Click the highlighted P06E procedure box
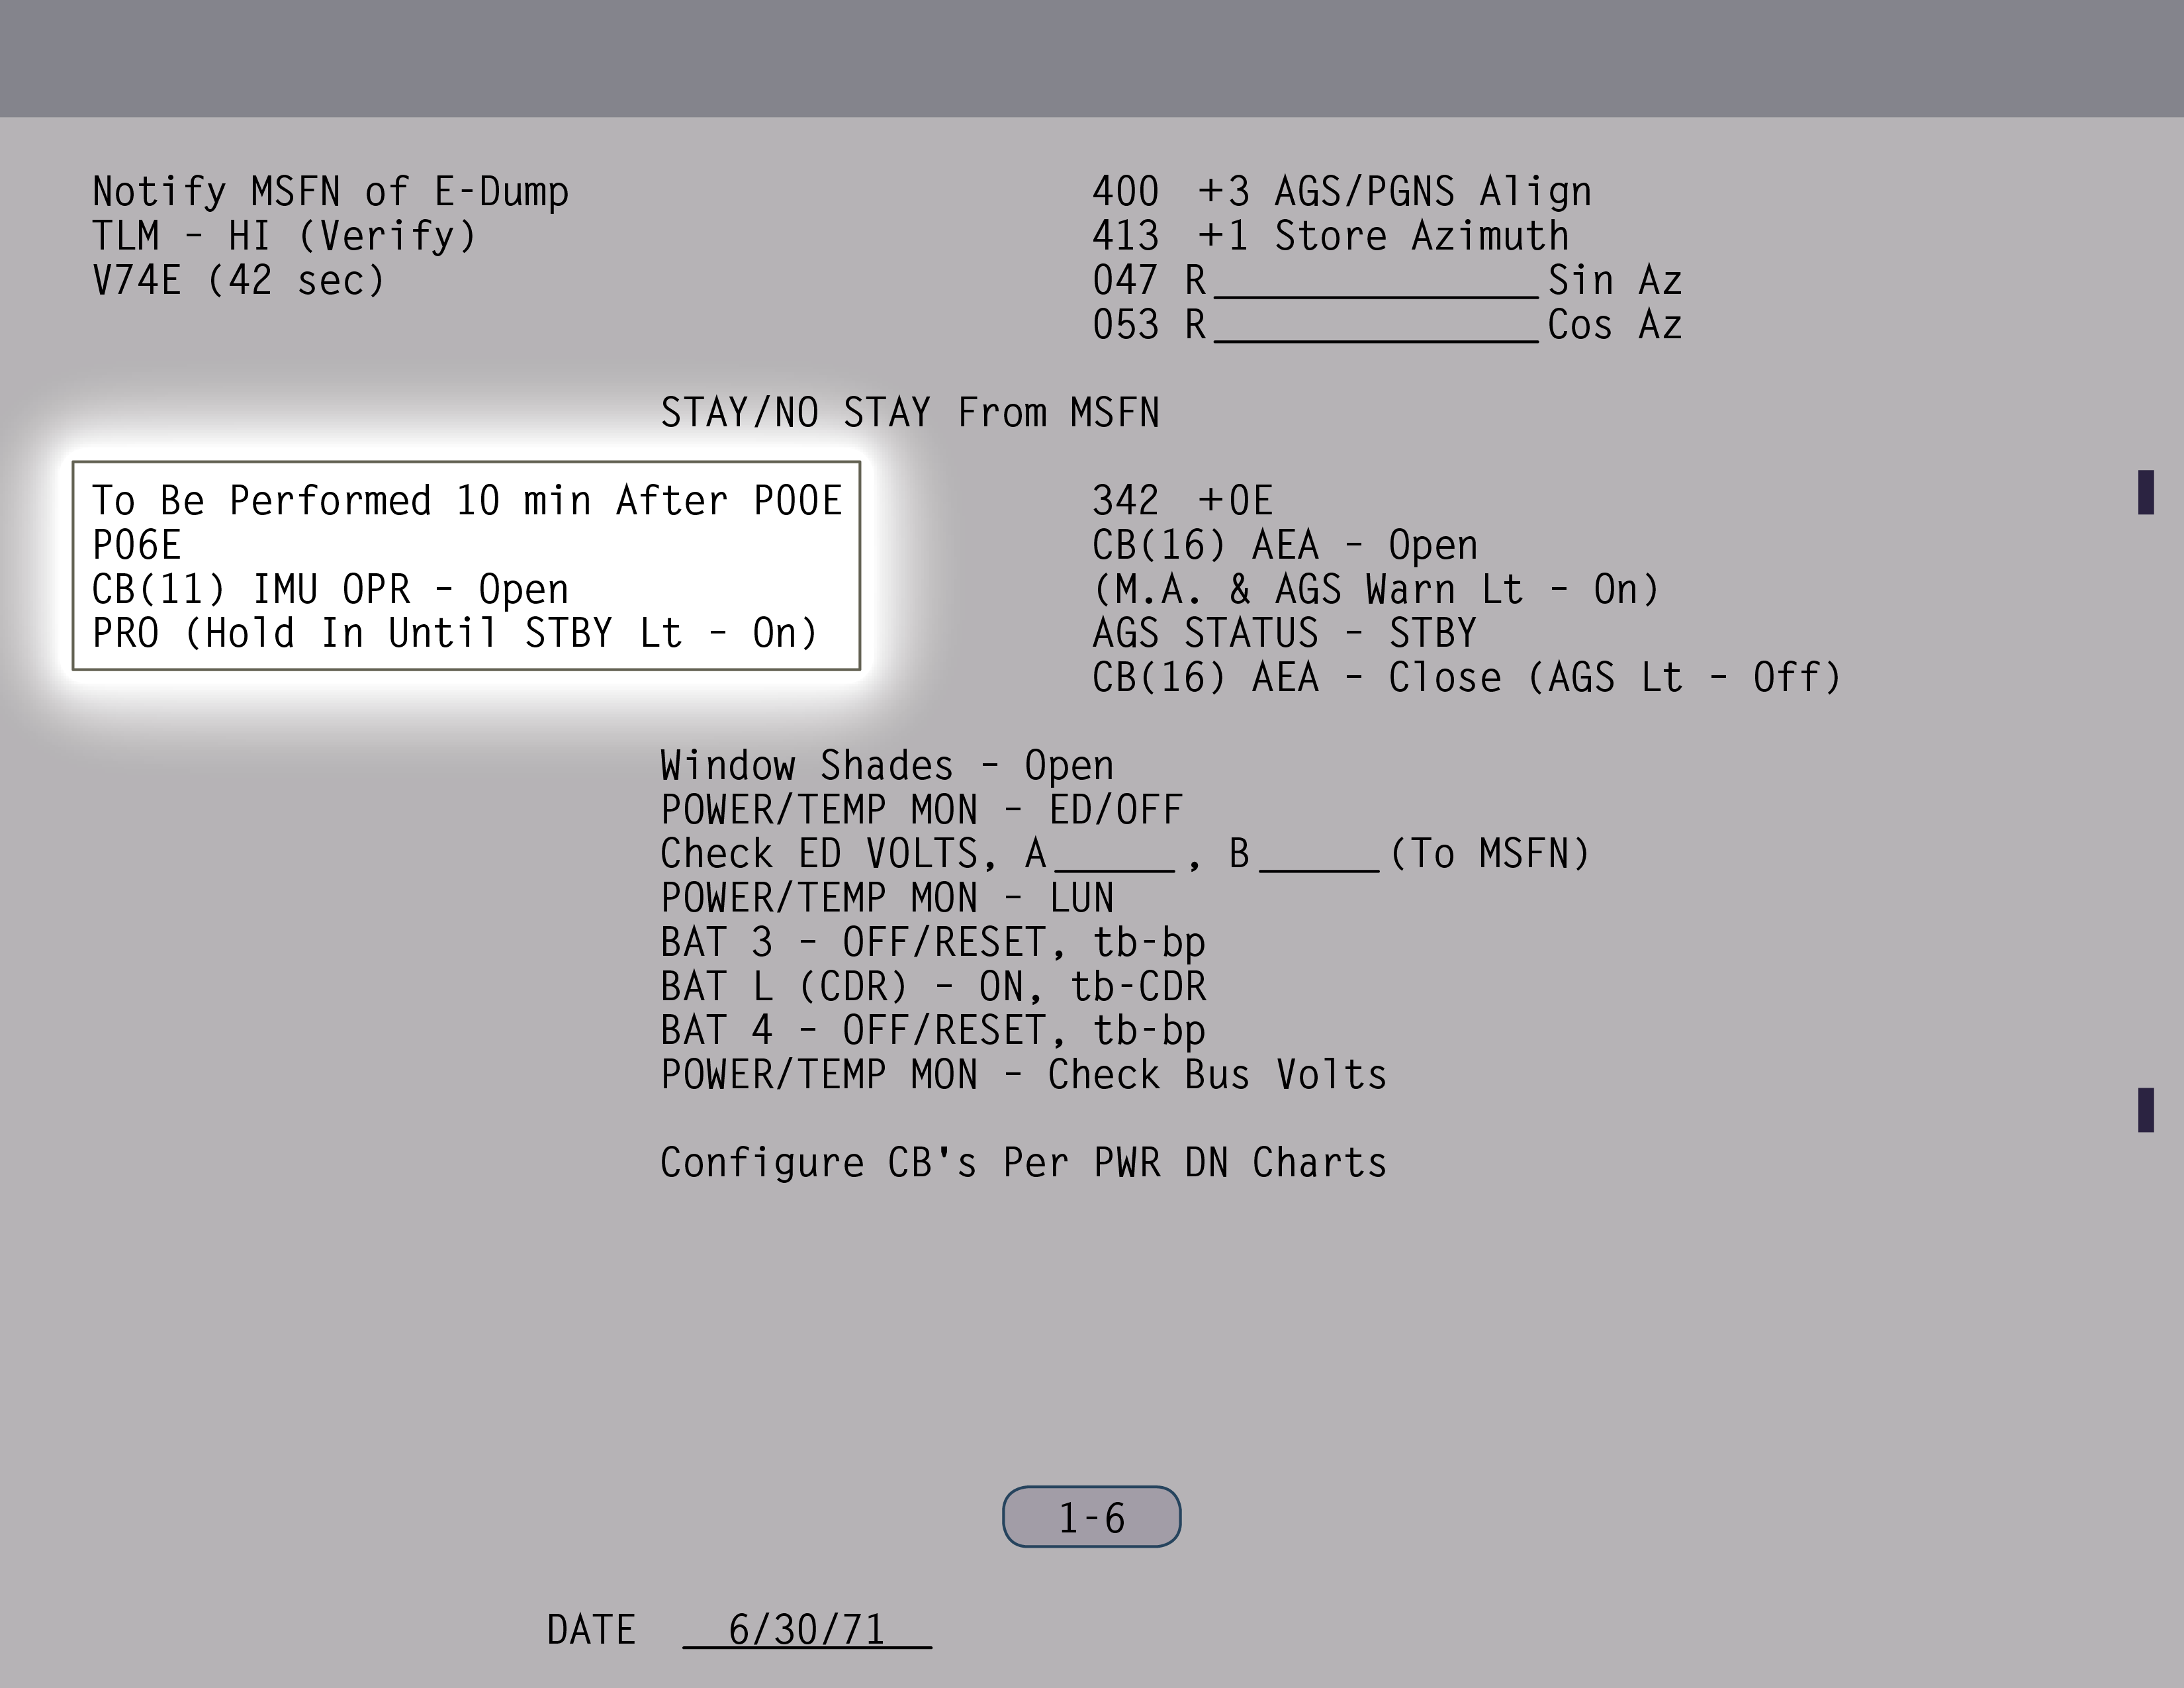The width and height of the screenshot is (2184, 1688). (x=466, y=565)
